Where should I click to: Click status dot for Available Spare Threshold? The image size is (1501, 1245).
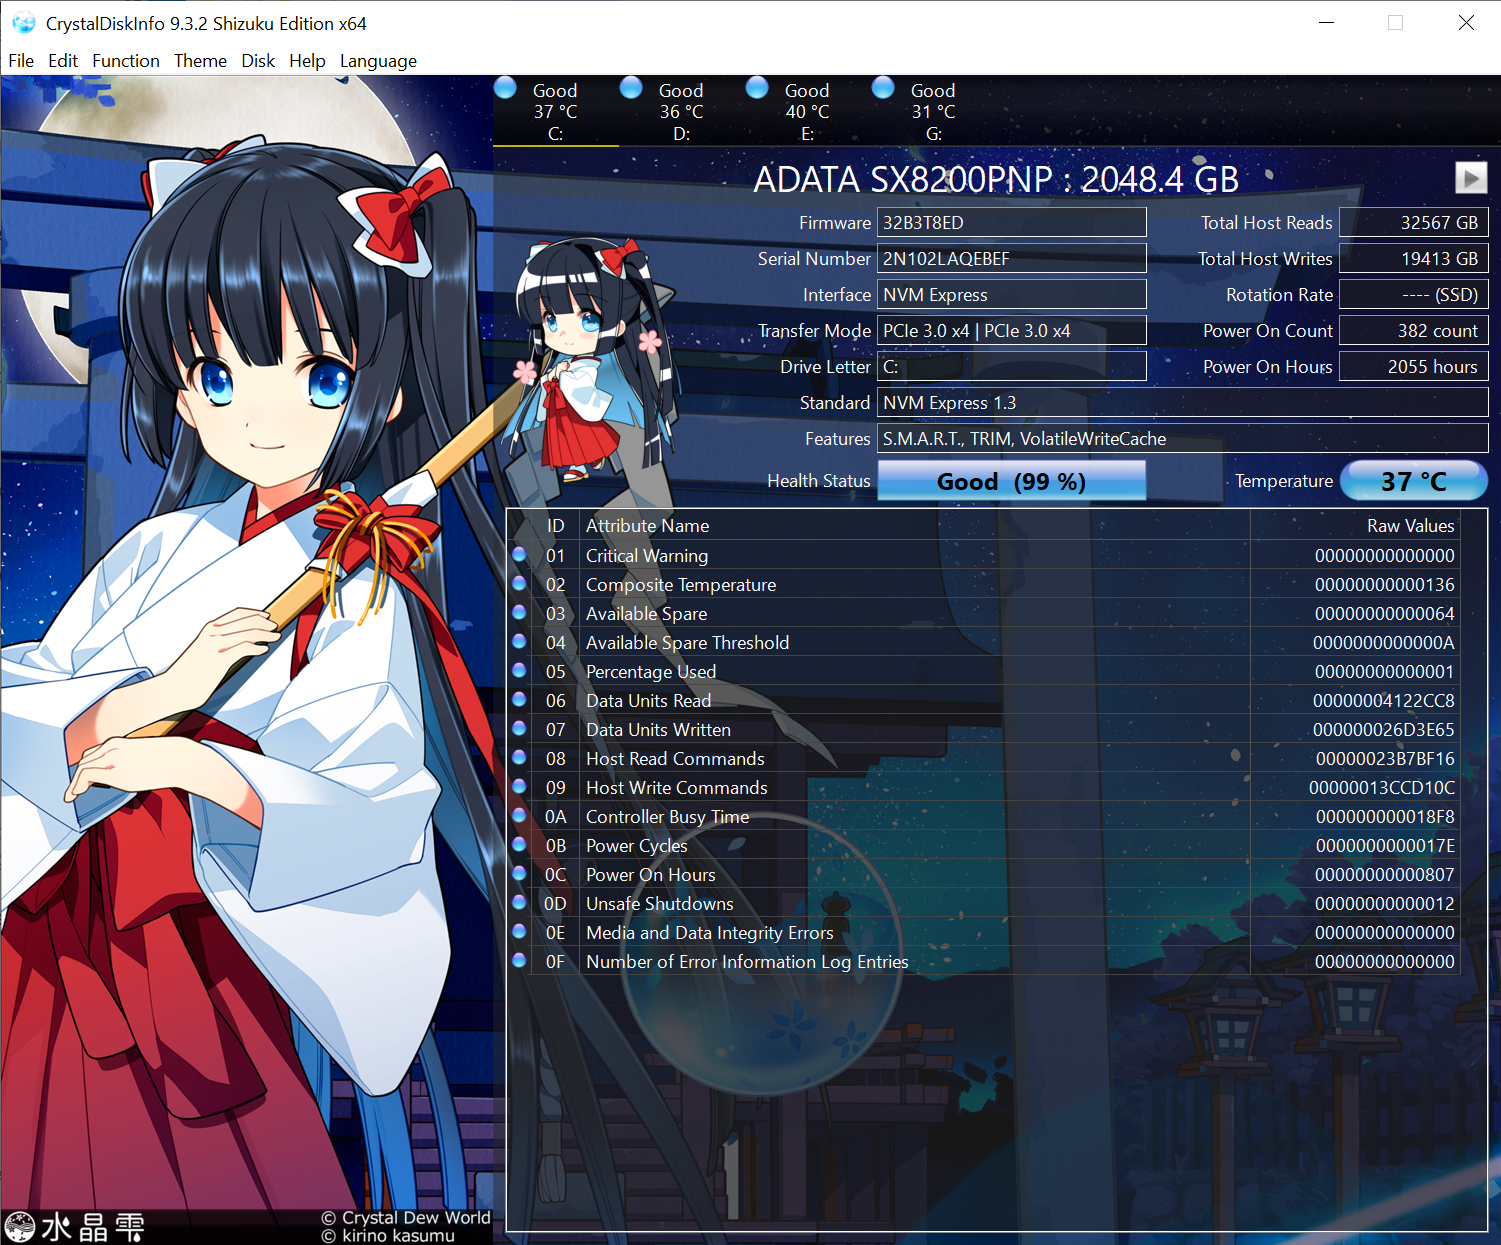click(x=519, y=641)
